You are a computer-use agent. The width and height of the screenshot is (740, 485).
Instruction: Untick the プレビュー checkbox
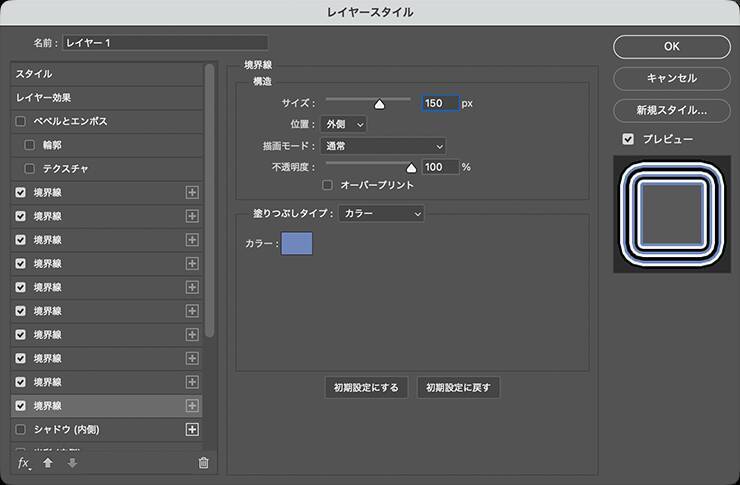tap(628, 139)
